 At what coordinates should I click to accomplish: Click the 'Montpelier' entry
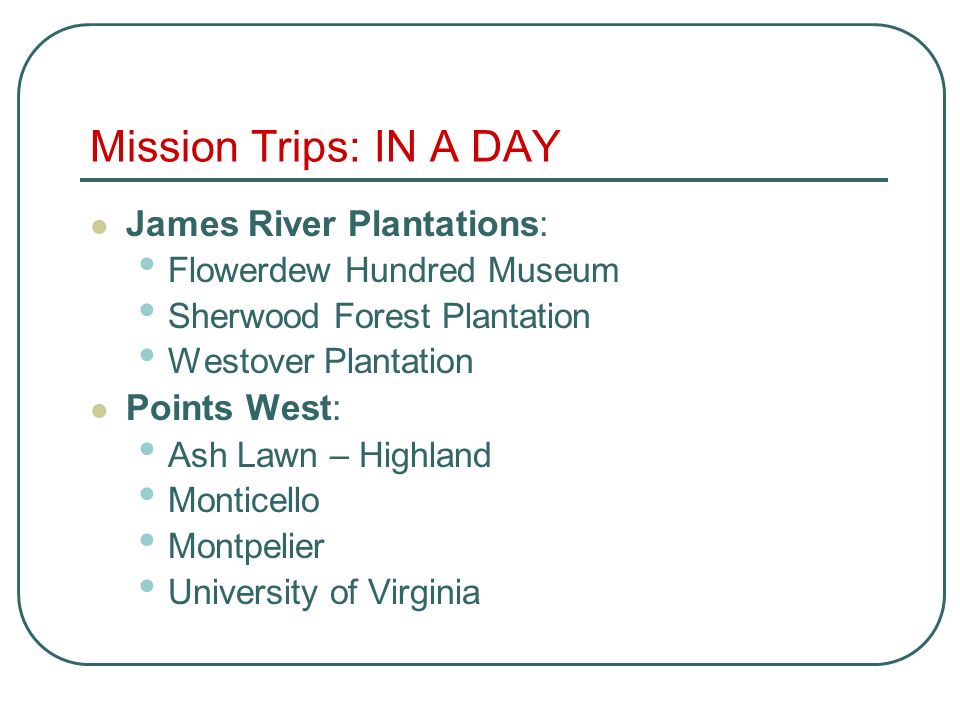[x=246, y=546]
